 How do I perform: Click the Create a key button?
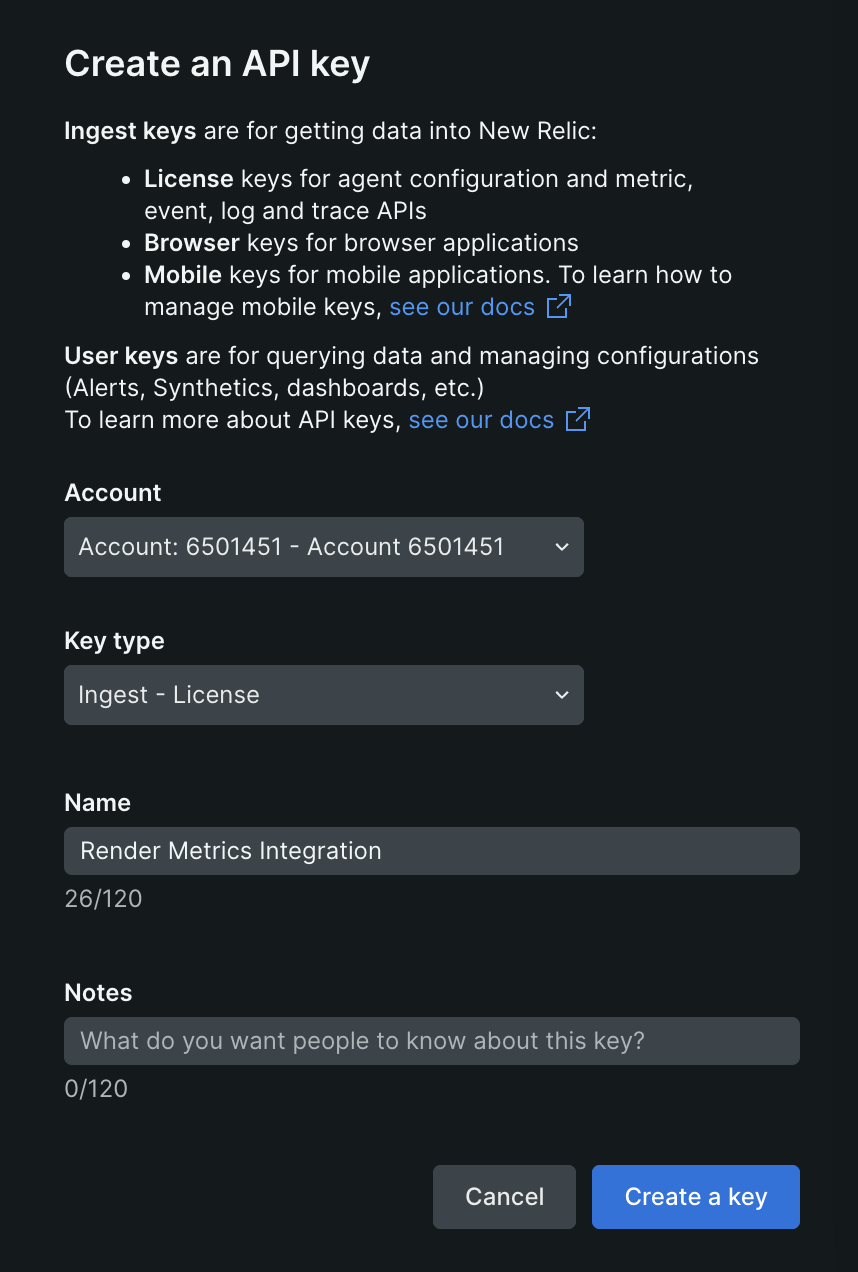click(695, 1197)
